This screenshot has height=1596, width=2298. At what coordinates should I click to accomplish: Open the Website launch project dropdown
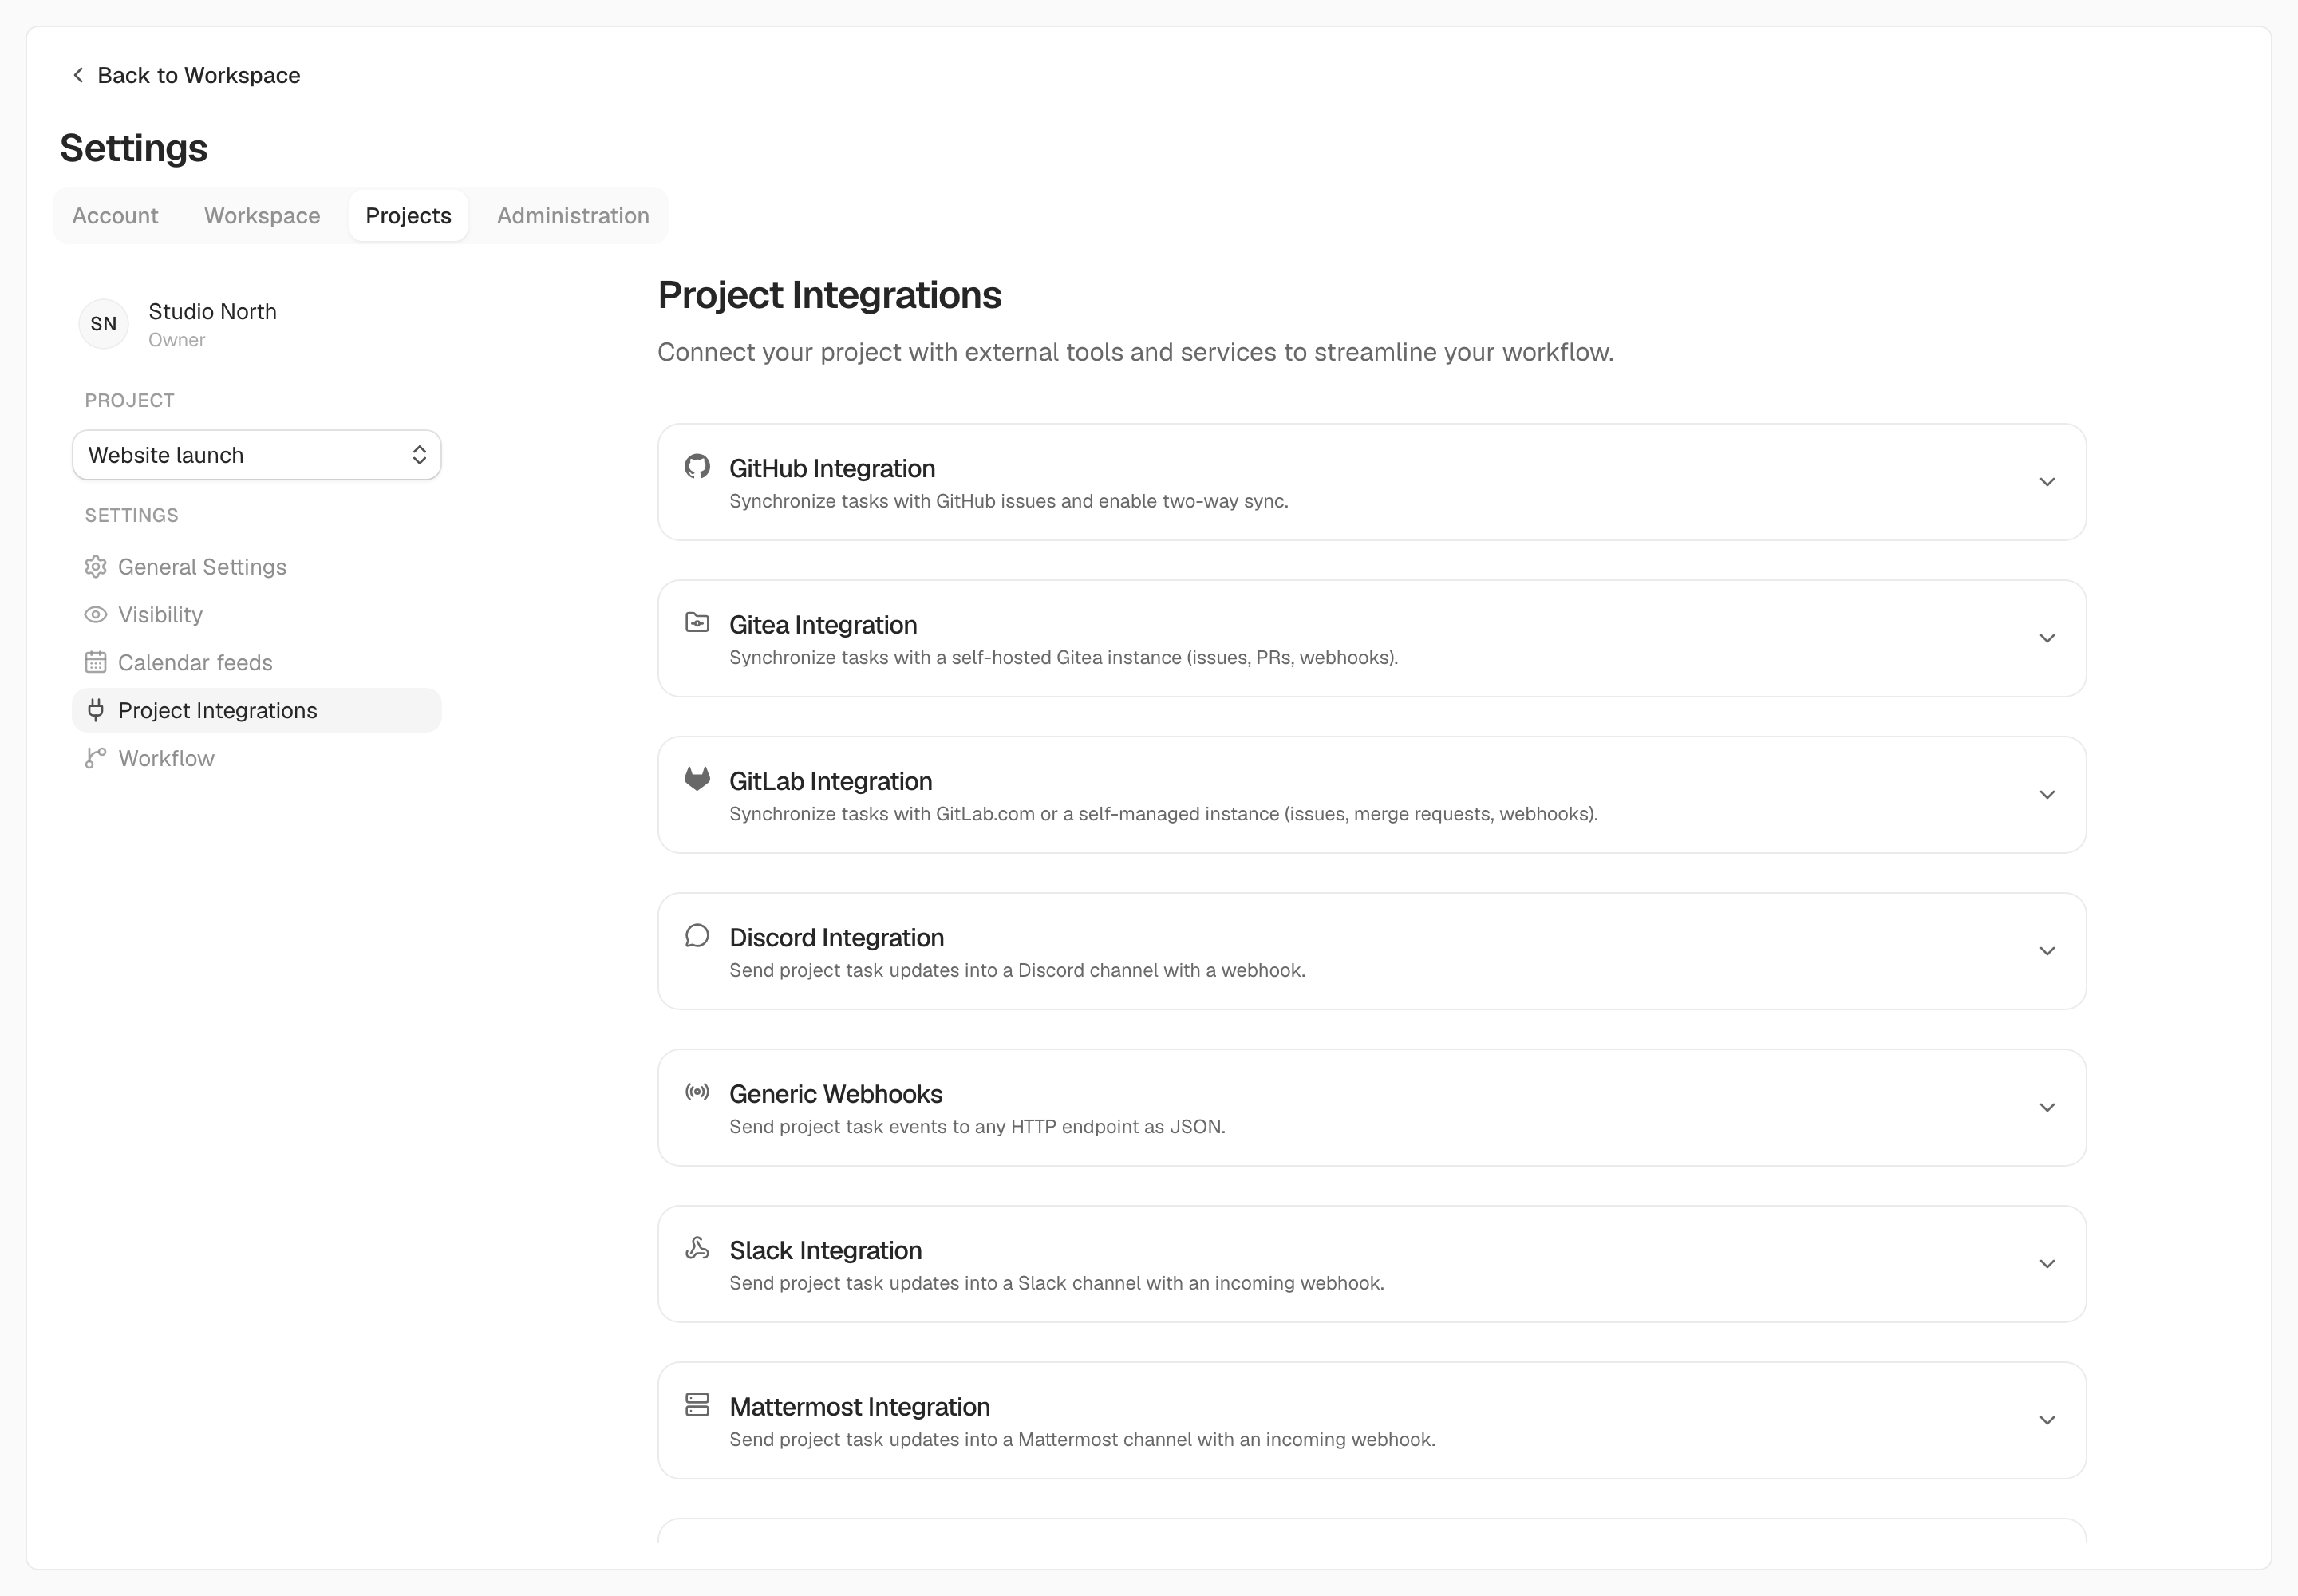pos(257,455)
